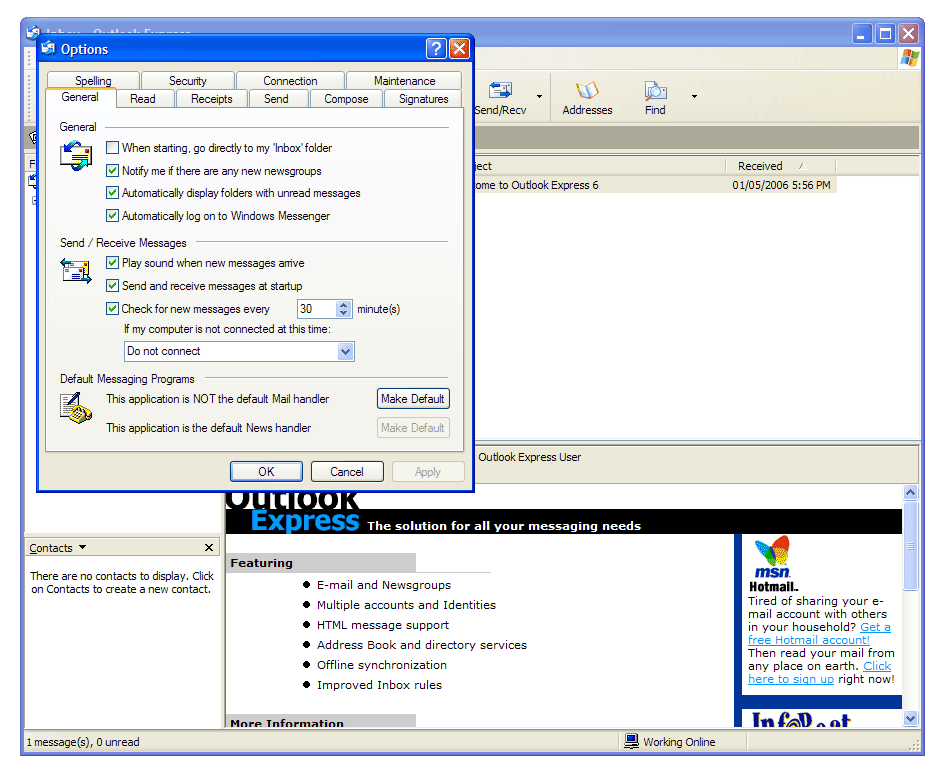
Task: Make default Mail handler button
Action: click(x=413, y=399)
